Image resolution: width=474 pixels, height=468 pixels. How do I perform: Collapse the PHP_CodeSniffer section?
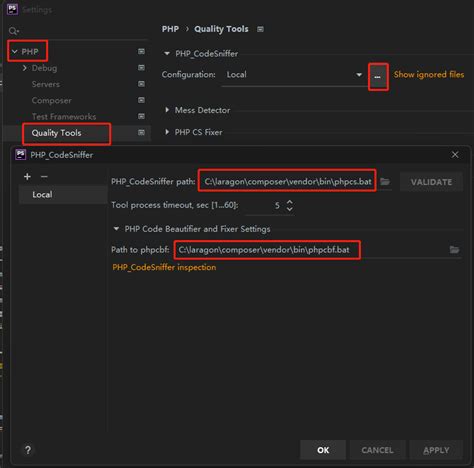(167, 53)
